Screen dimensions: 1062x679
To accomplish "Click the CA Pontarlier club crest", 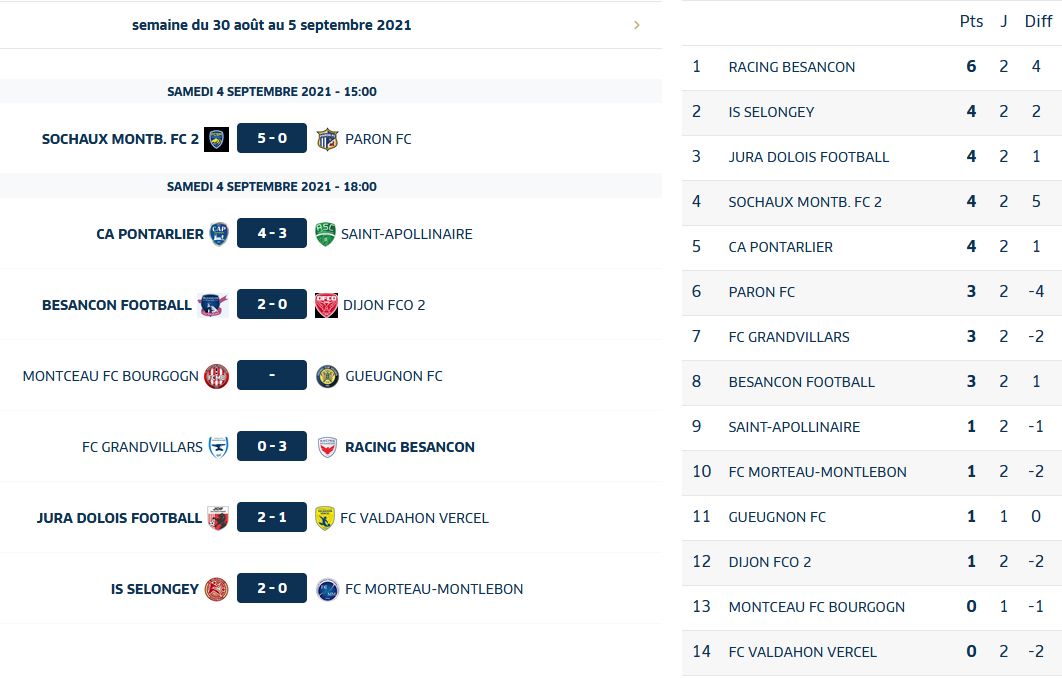I will (x=219, y=234).
